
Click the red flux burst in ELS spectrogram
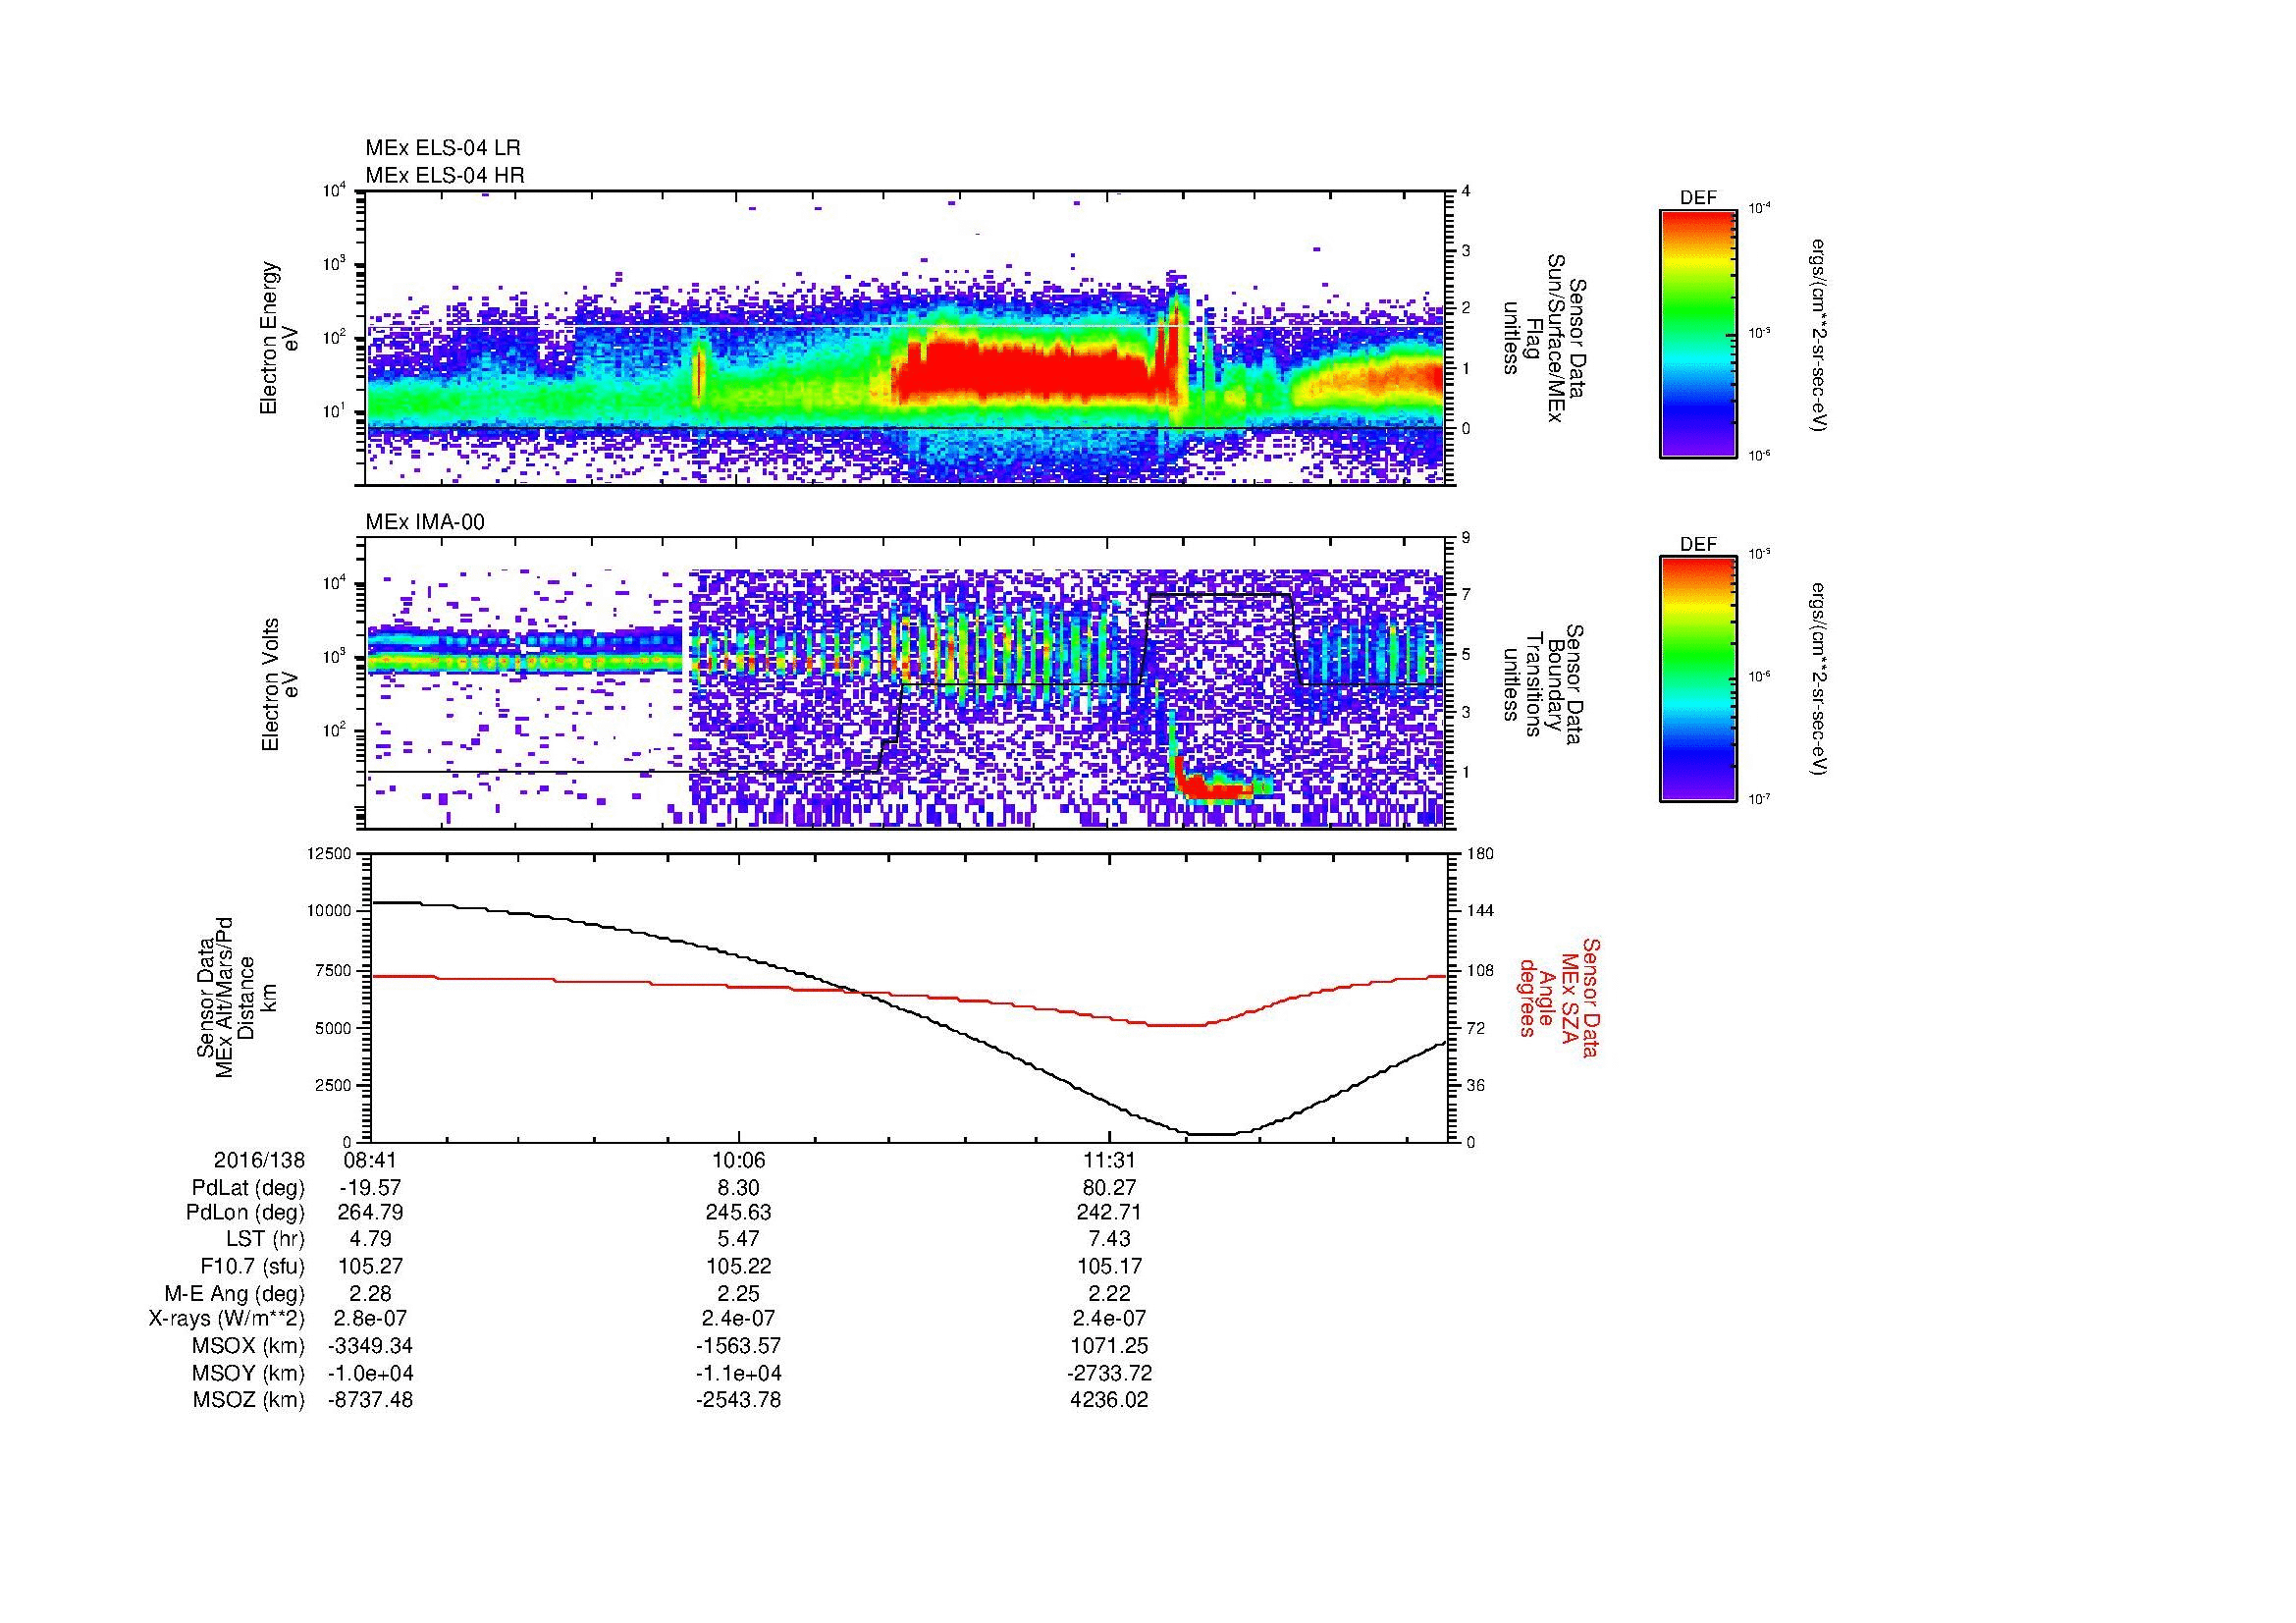coord(1025,372)
